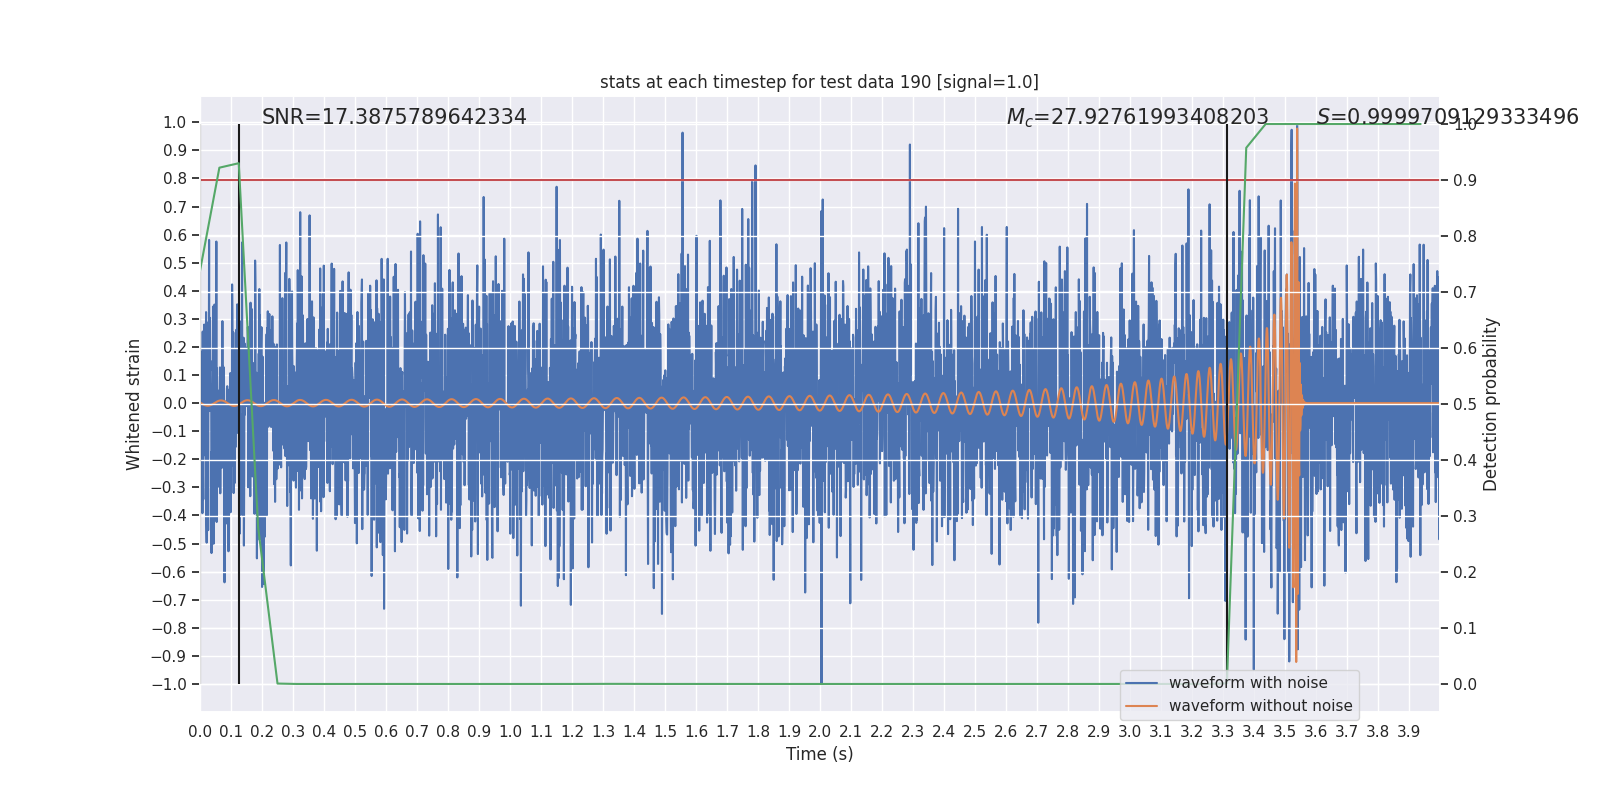This screenshot has width=1600, height=800.
Task: Click the plot title about test data 190
Action: [x=819, y=82]
